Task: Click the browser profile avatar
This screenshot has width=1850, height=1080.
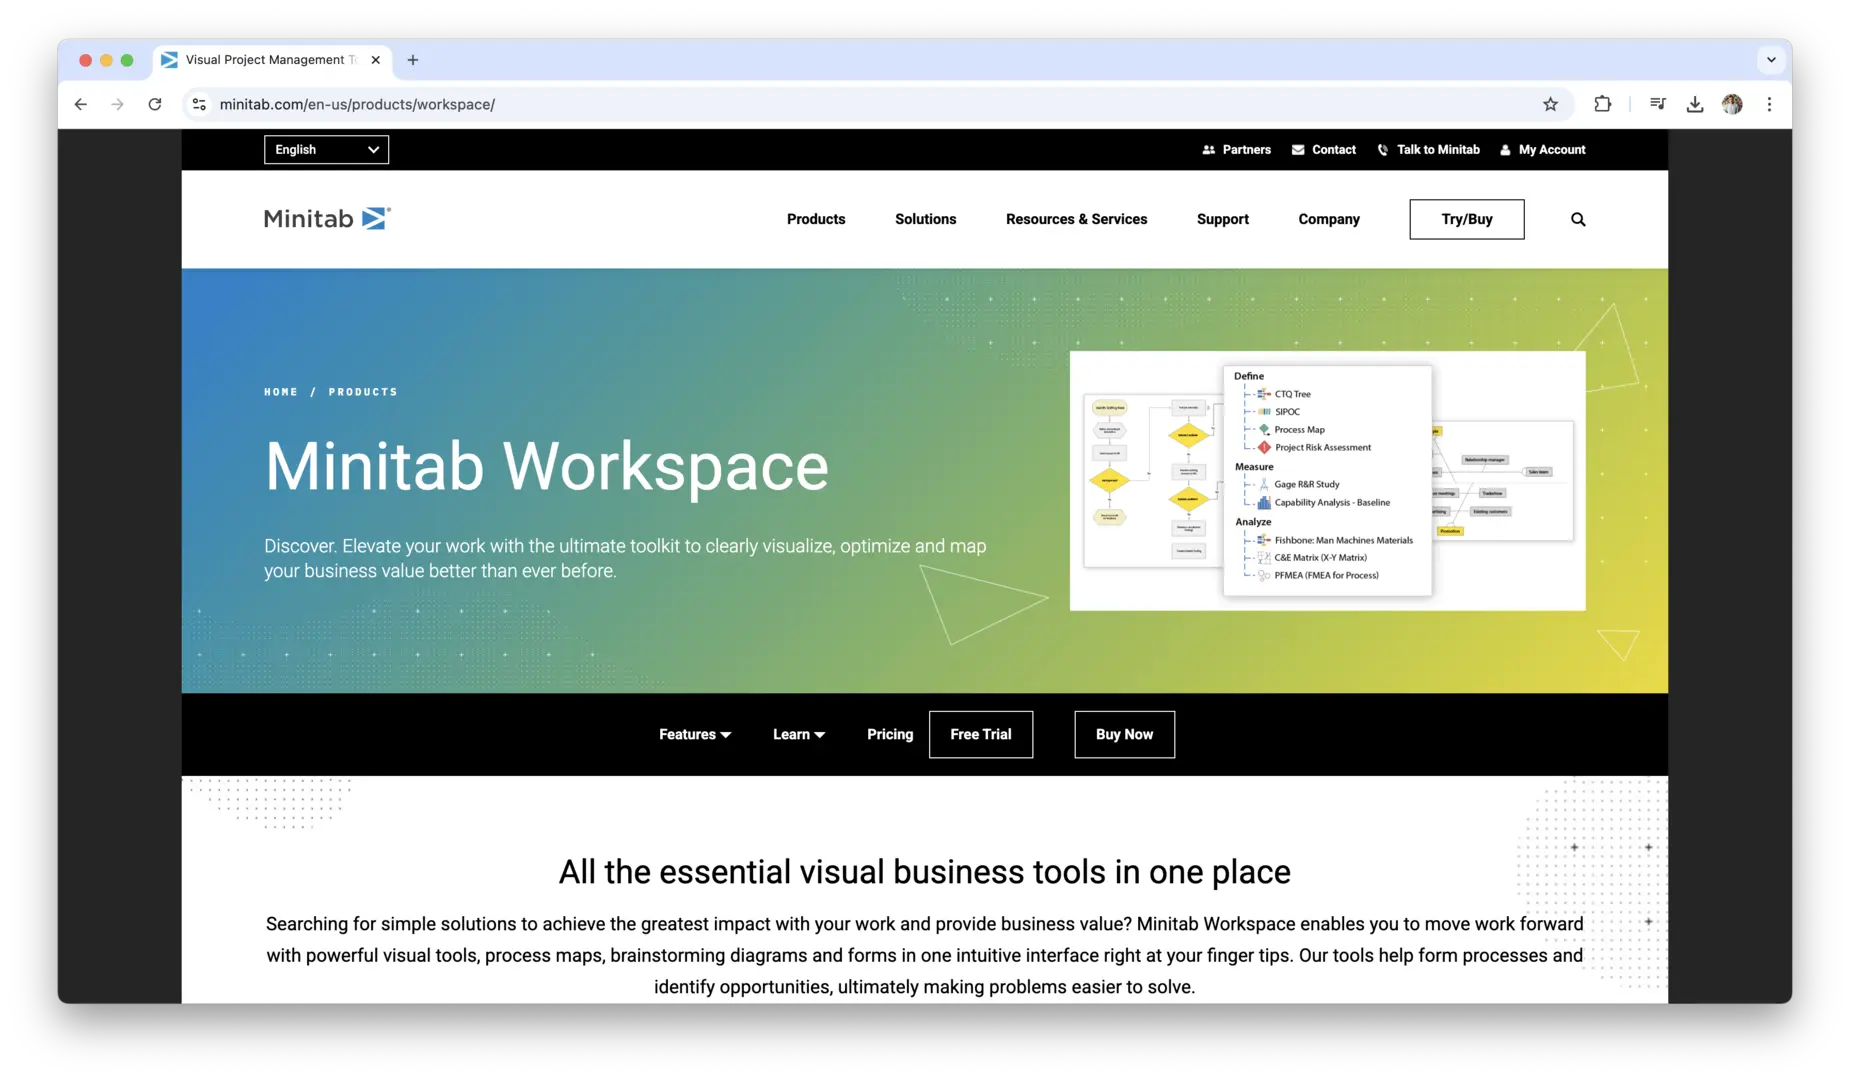Action: [x=1733, y=104]
